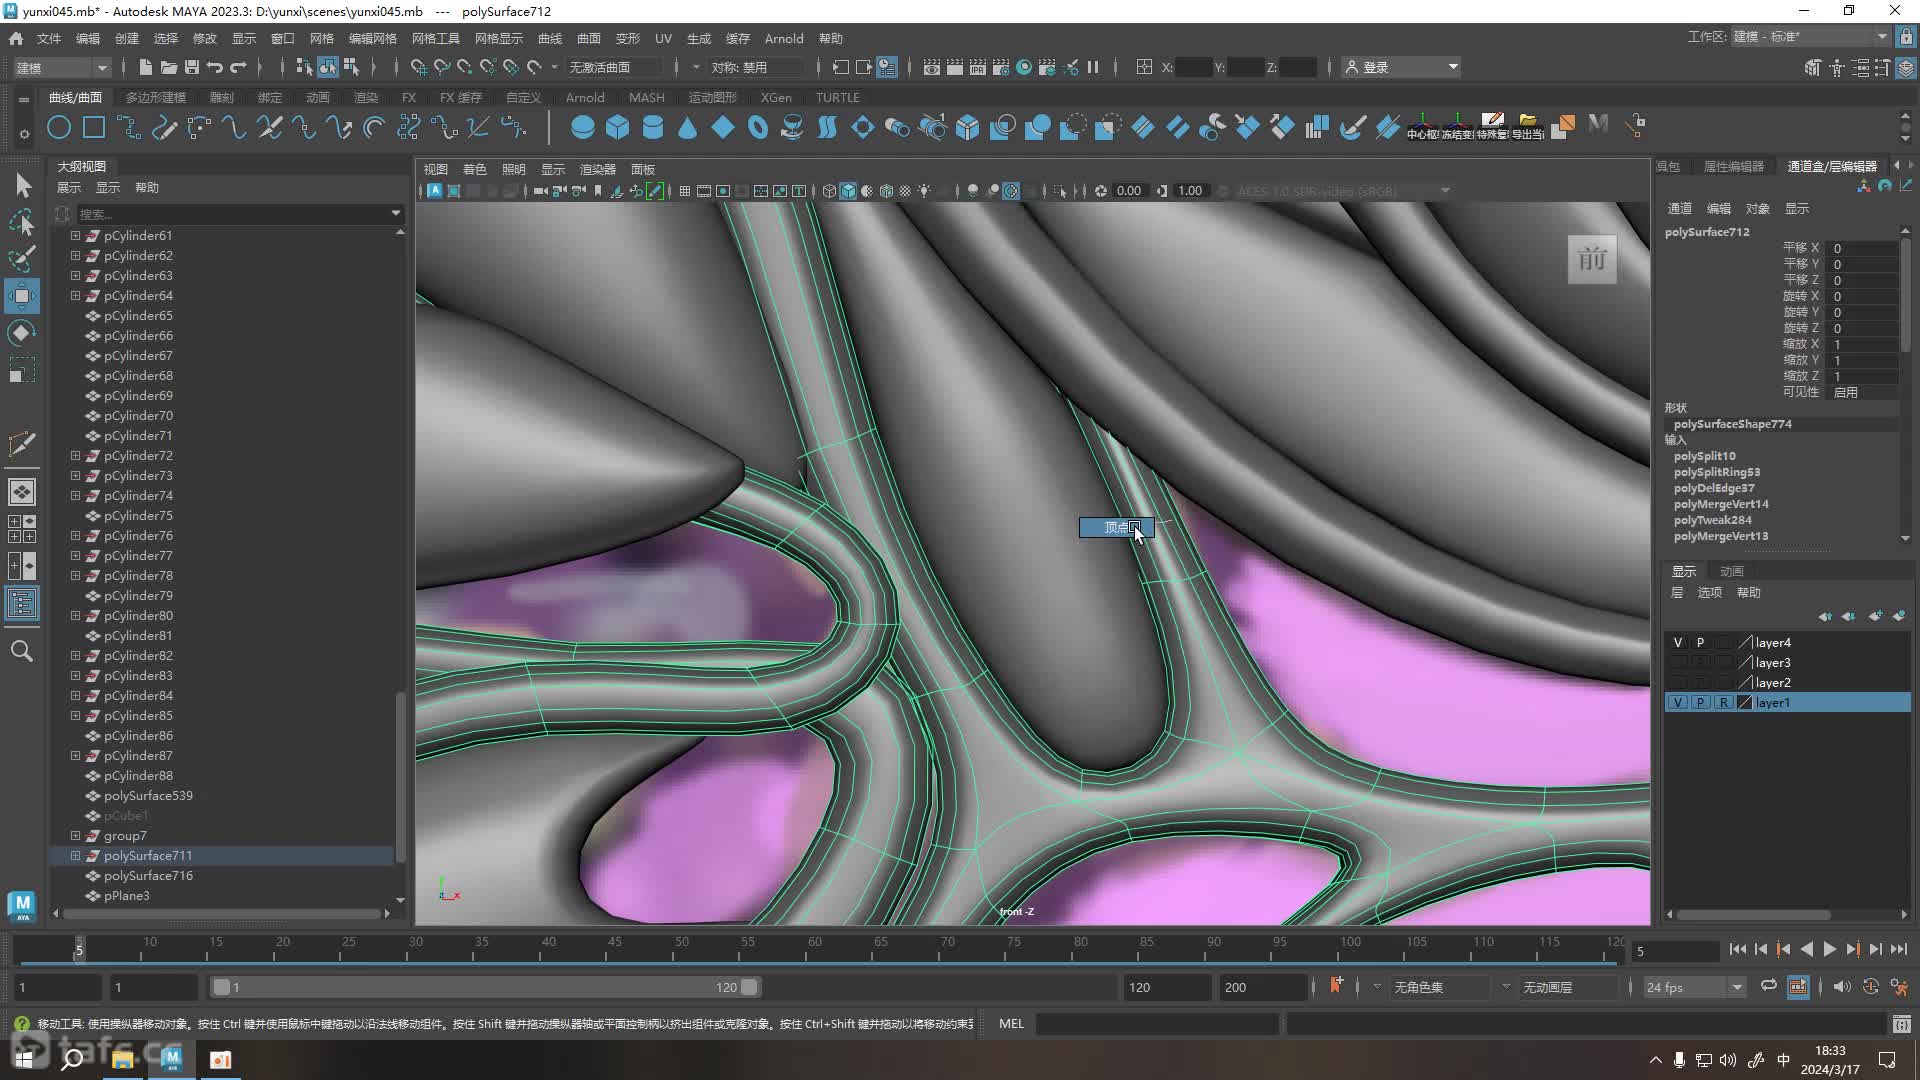Click the NURBS square shelf icon
The height and width of the screenshot is (1080, 1920).
(x=94, y=127)
